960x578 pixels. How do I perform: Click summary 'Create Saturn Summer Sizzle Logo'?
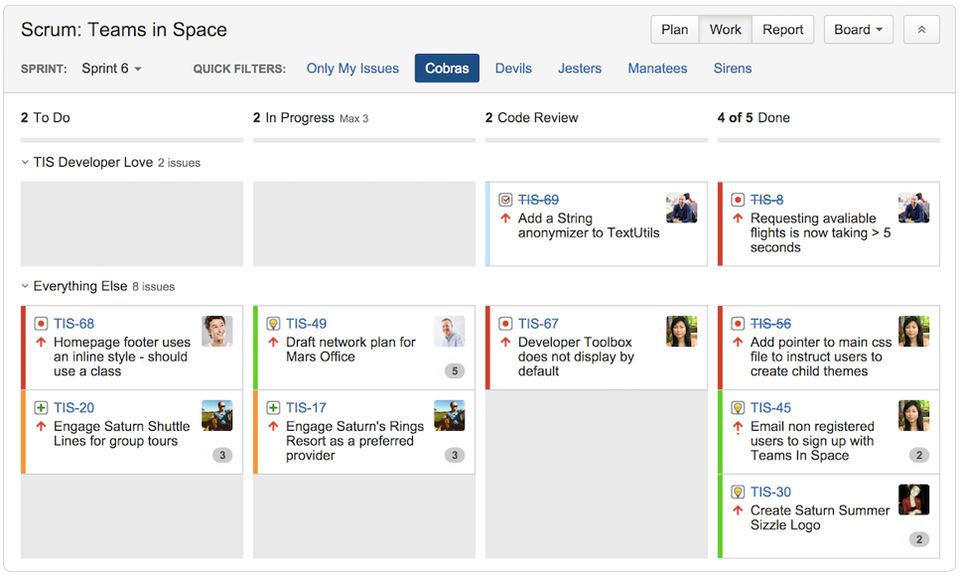point(820,517)
